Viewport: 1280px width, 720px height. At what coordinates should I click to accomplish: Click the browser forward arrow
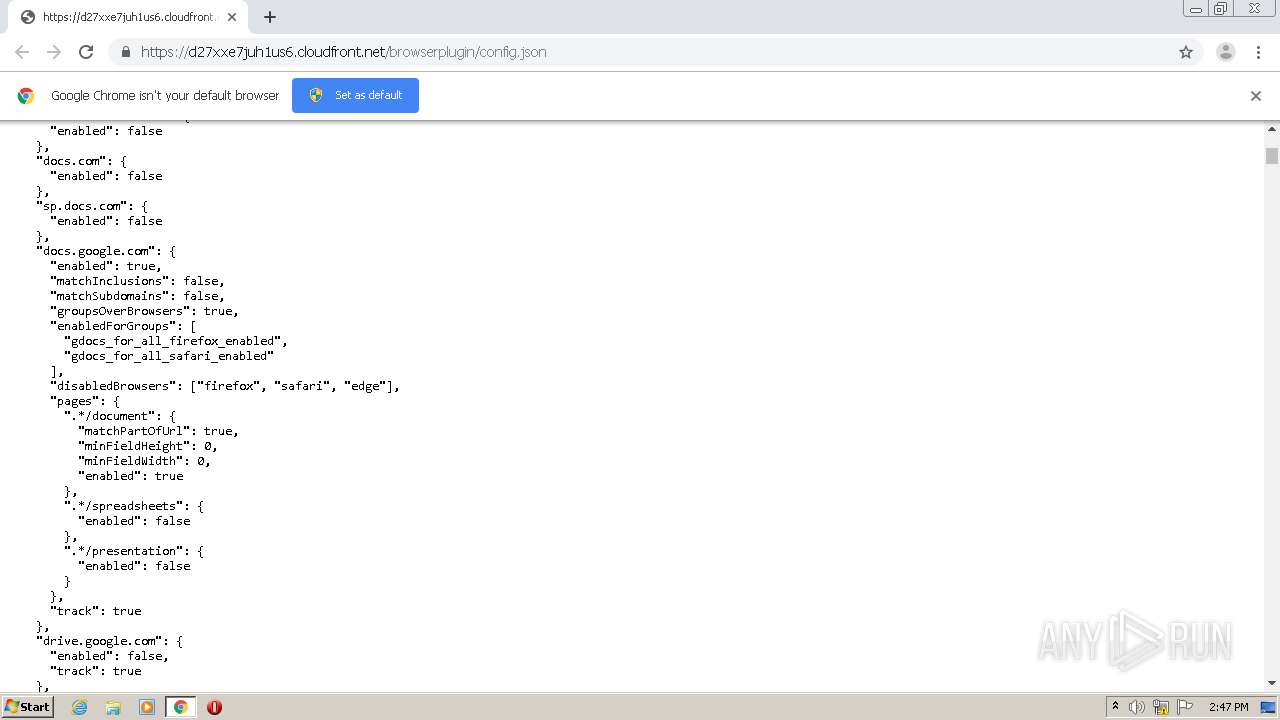[x=54, y=52]
